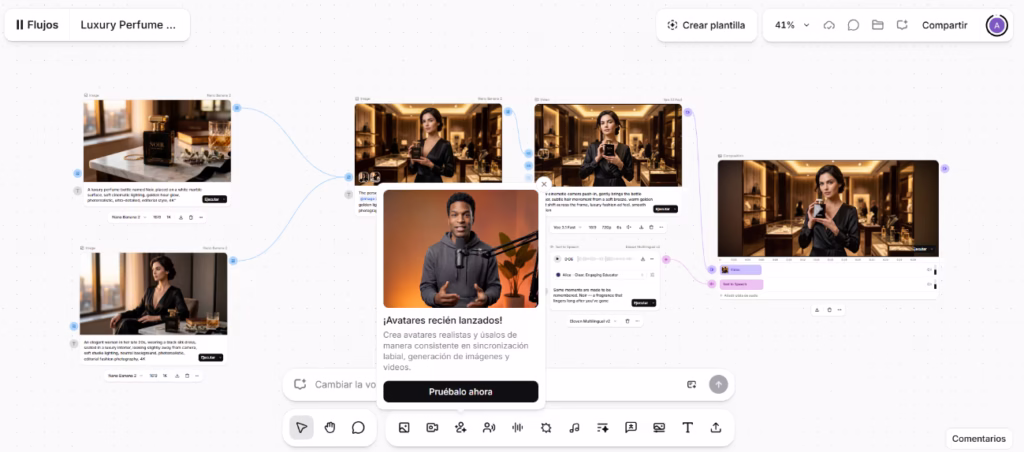Open the user avatar A profile
Screen dimensions: 1024x452
[996, 25]
